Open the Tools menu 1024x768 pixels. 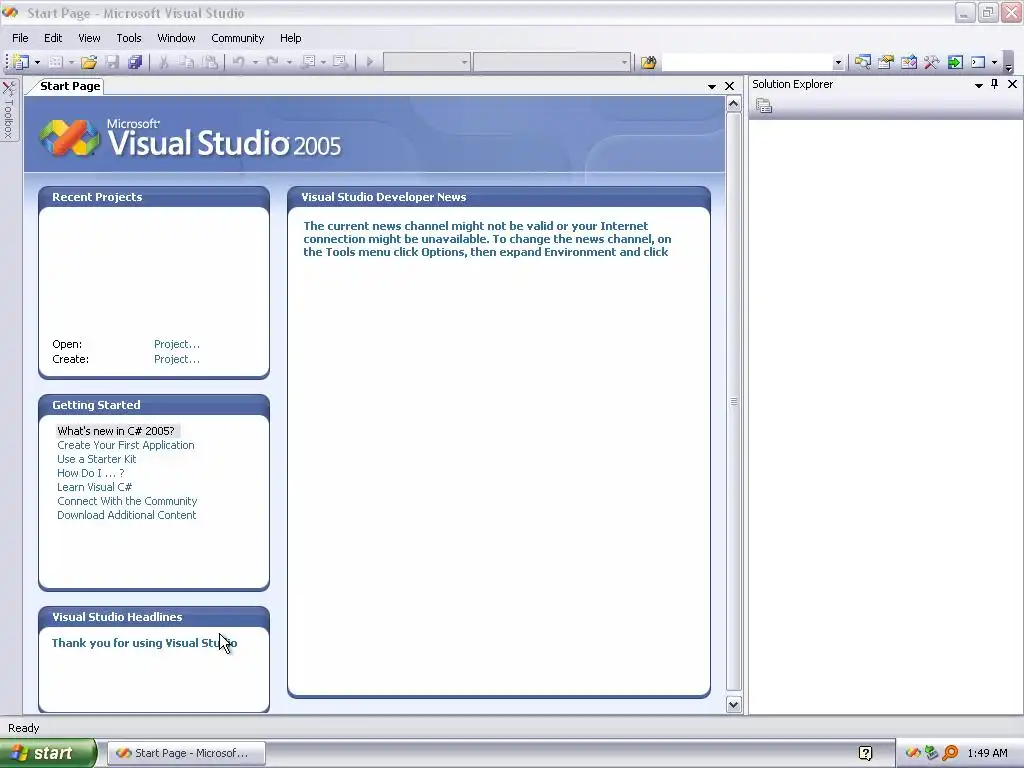(x=129, y=38)
